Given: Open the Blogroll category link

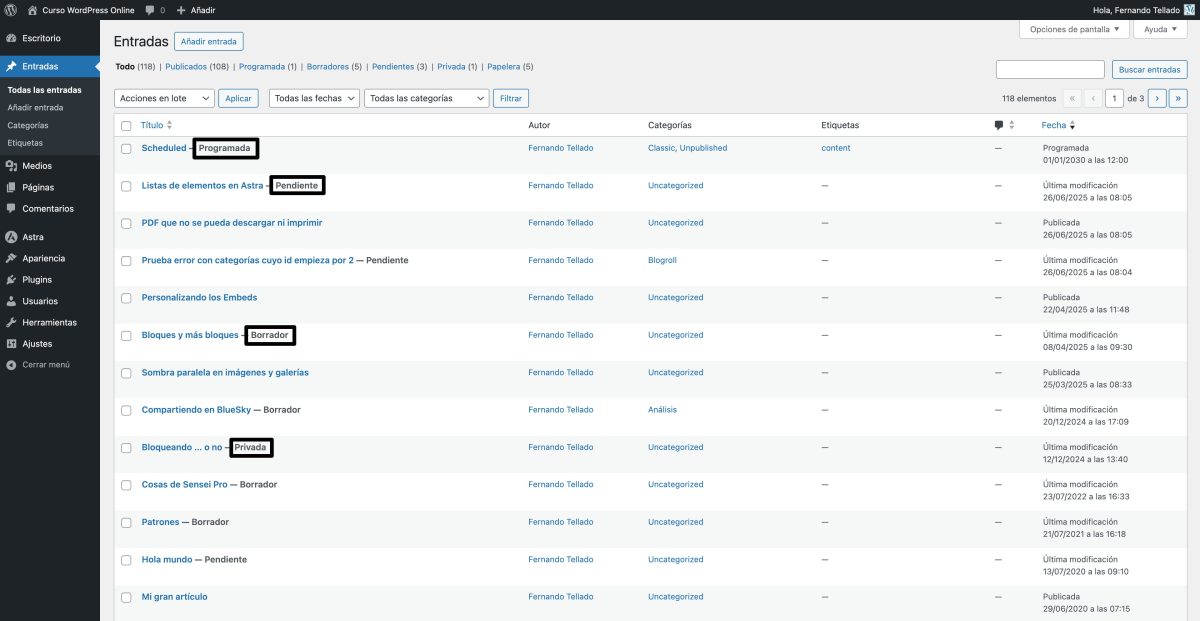Looking at the screenshot, I should [662, 260].
